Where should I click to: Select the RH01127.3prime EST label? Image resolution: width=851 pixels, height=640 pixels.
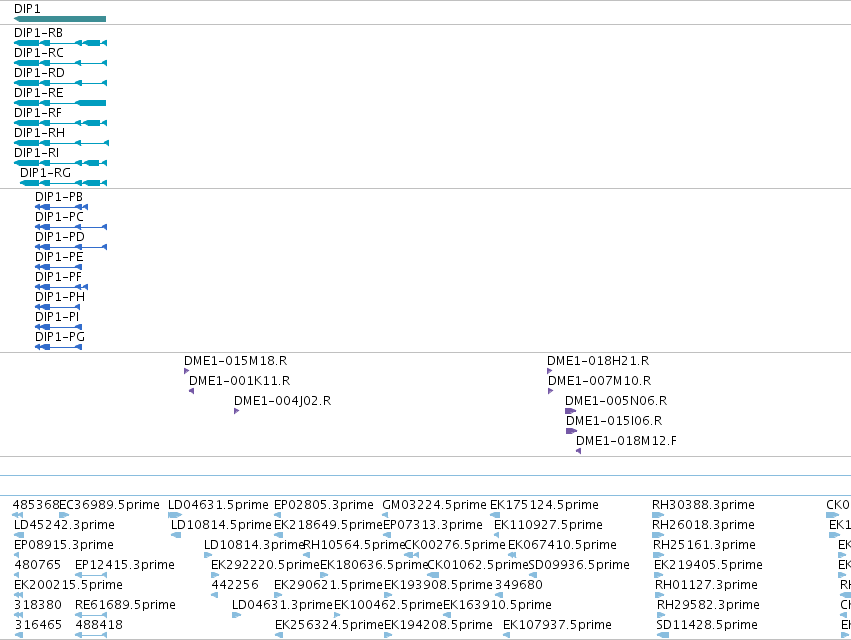tap(706, 585)
